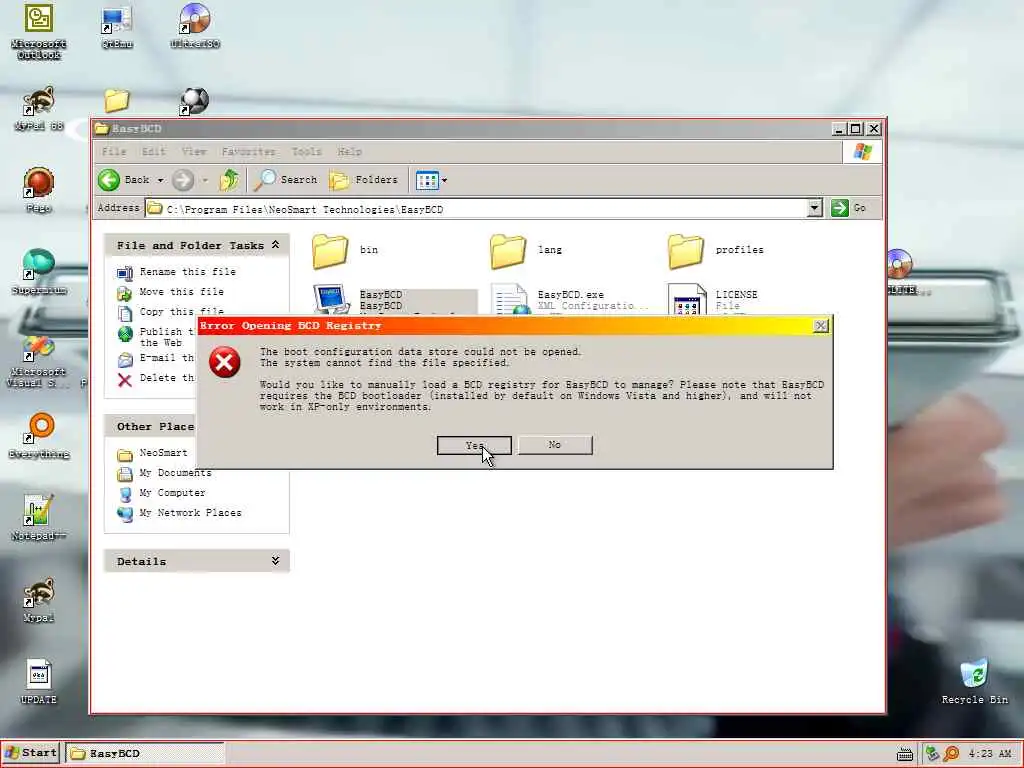Open the Views dropdown arrow
The height and width of the screenshot is (768, 1024).
click(x=445, y=180)
